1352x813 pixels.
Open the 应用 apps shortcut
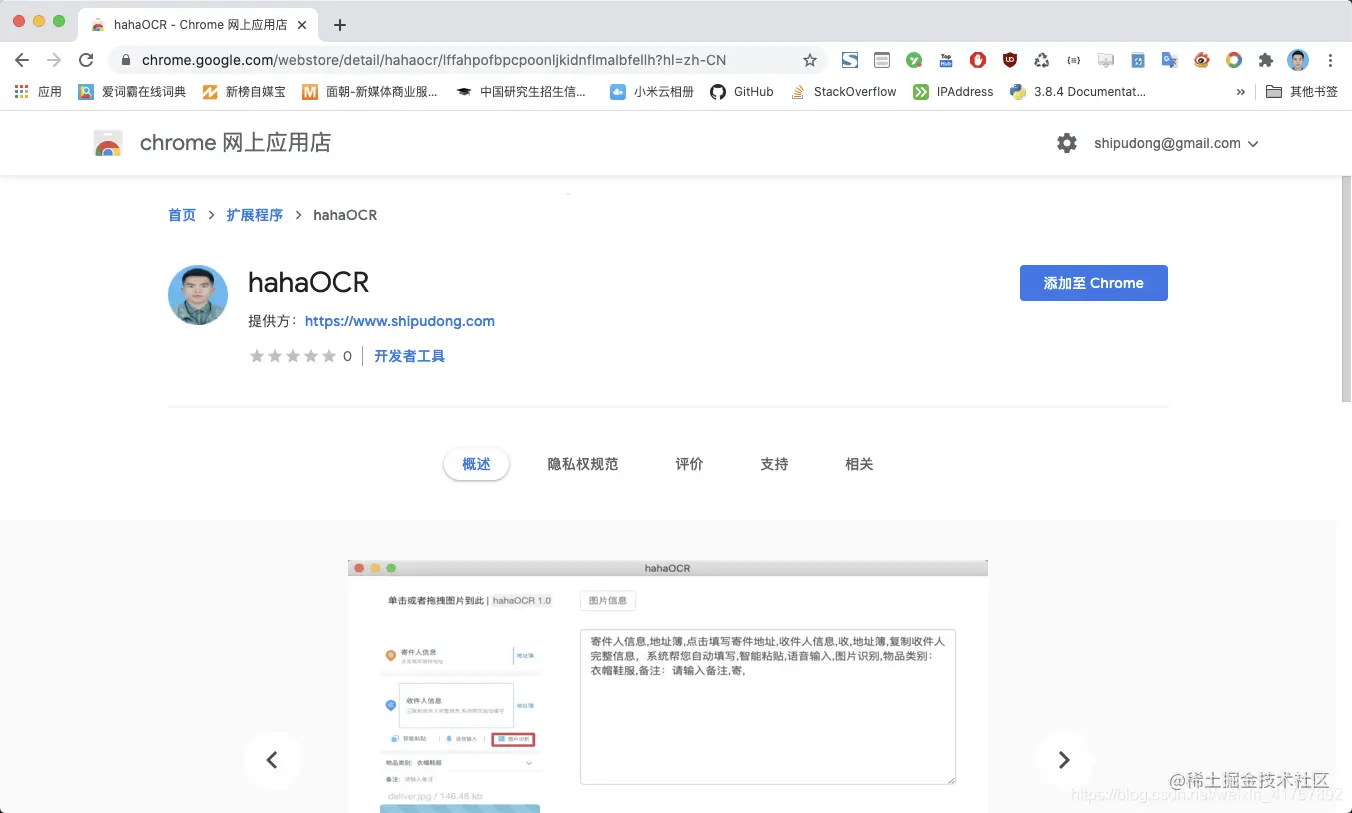tap(38, 91)
